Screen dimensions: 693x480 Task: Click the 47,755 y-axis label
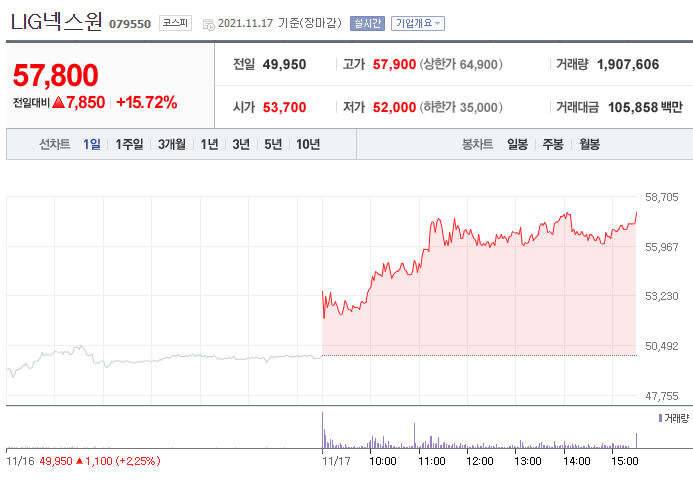tap(662, 396)
